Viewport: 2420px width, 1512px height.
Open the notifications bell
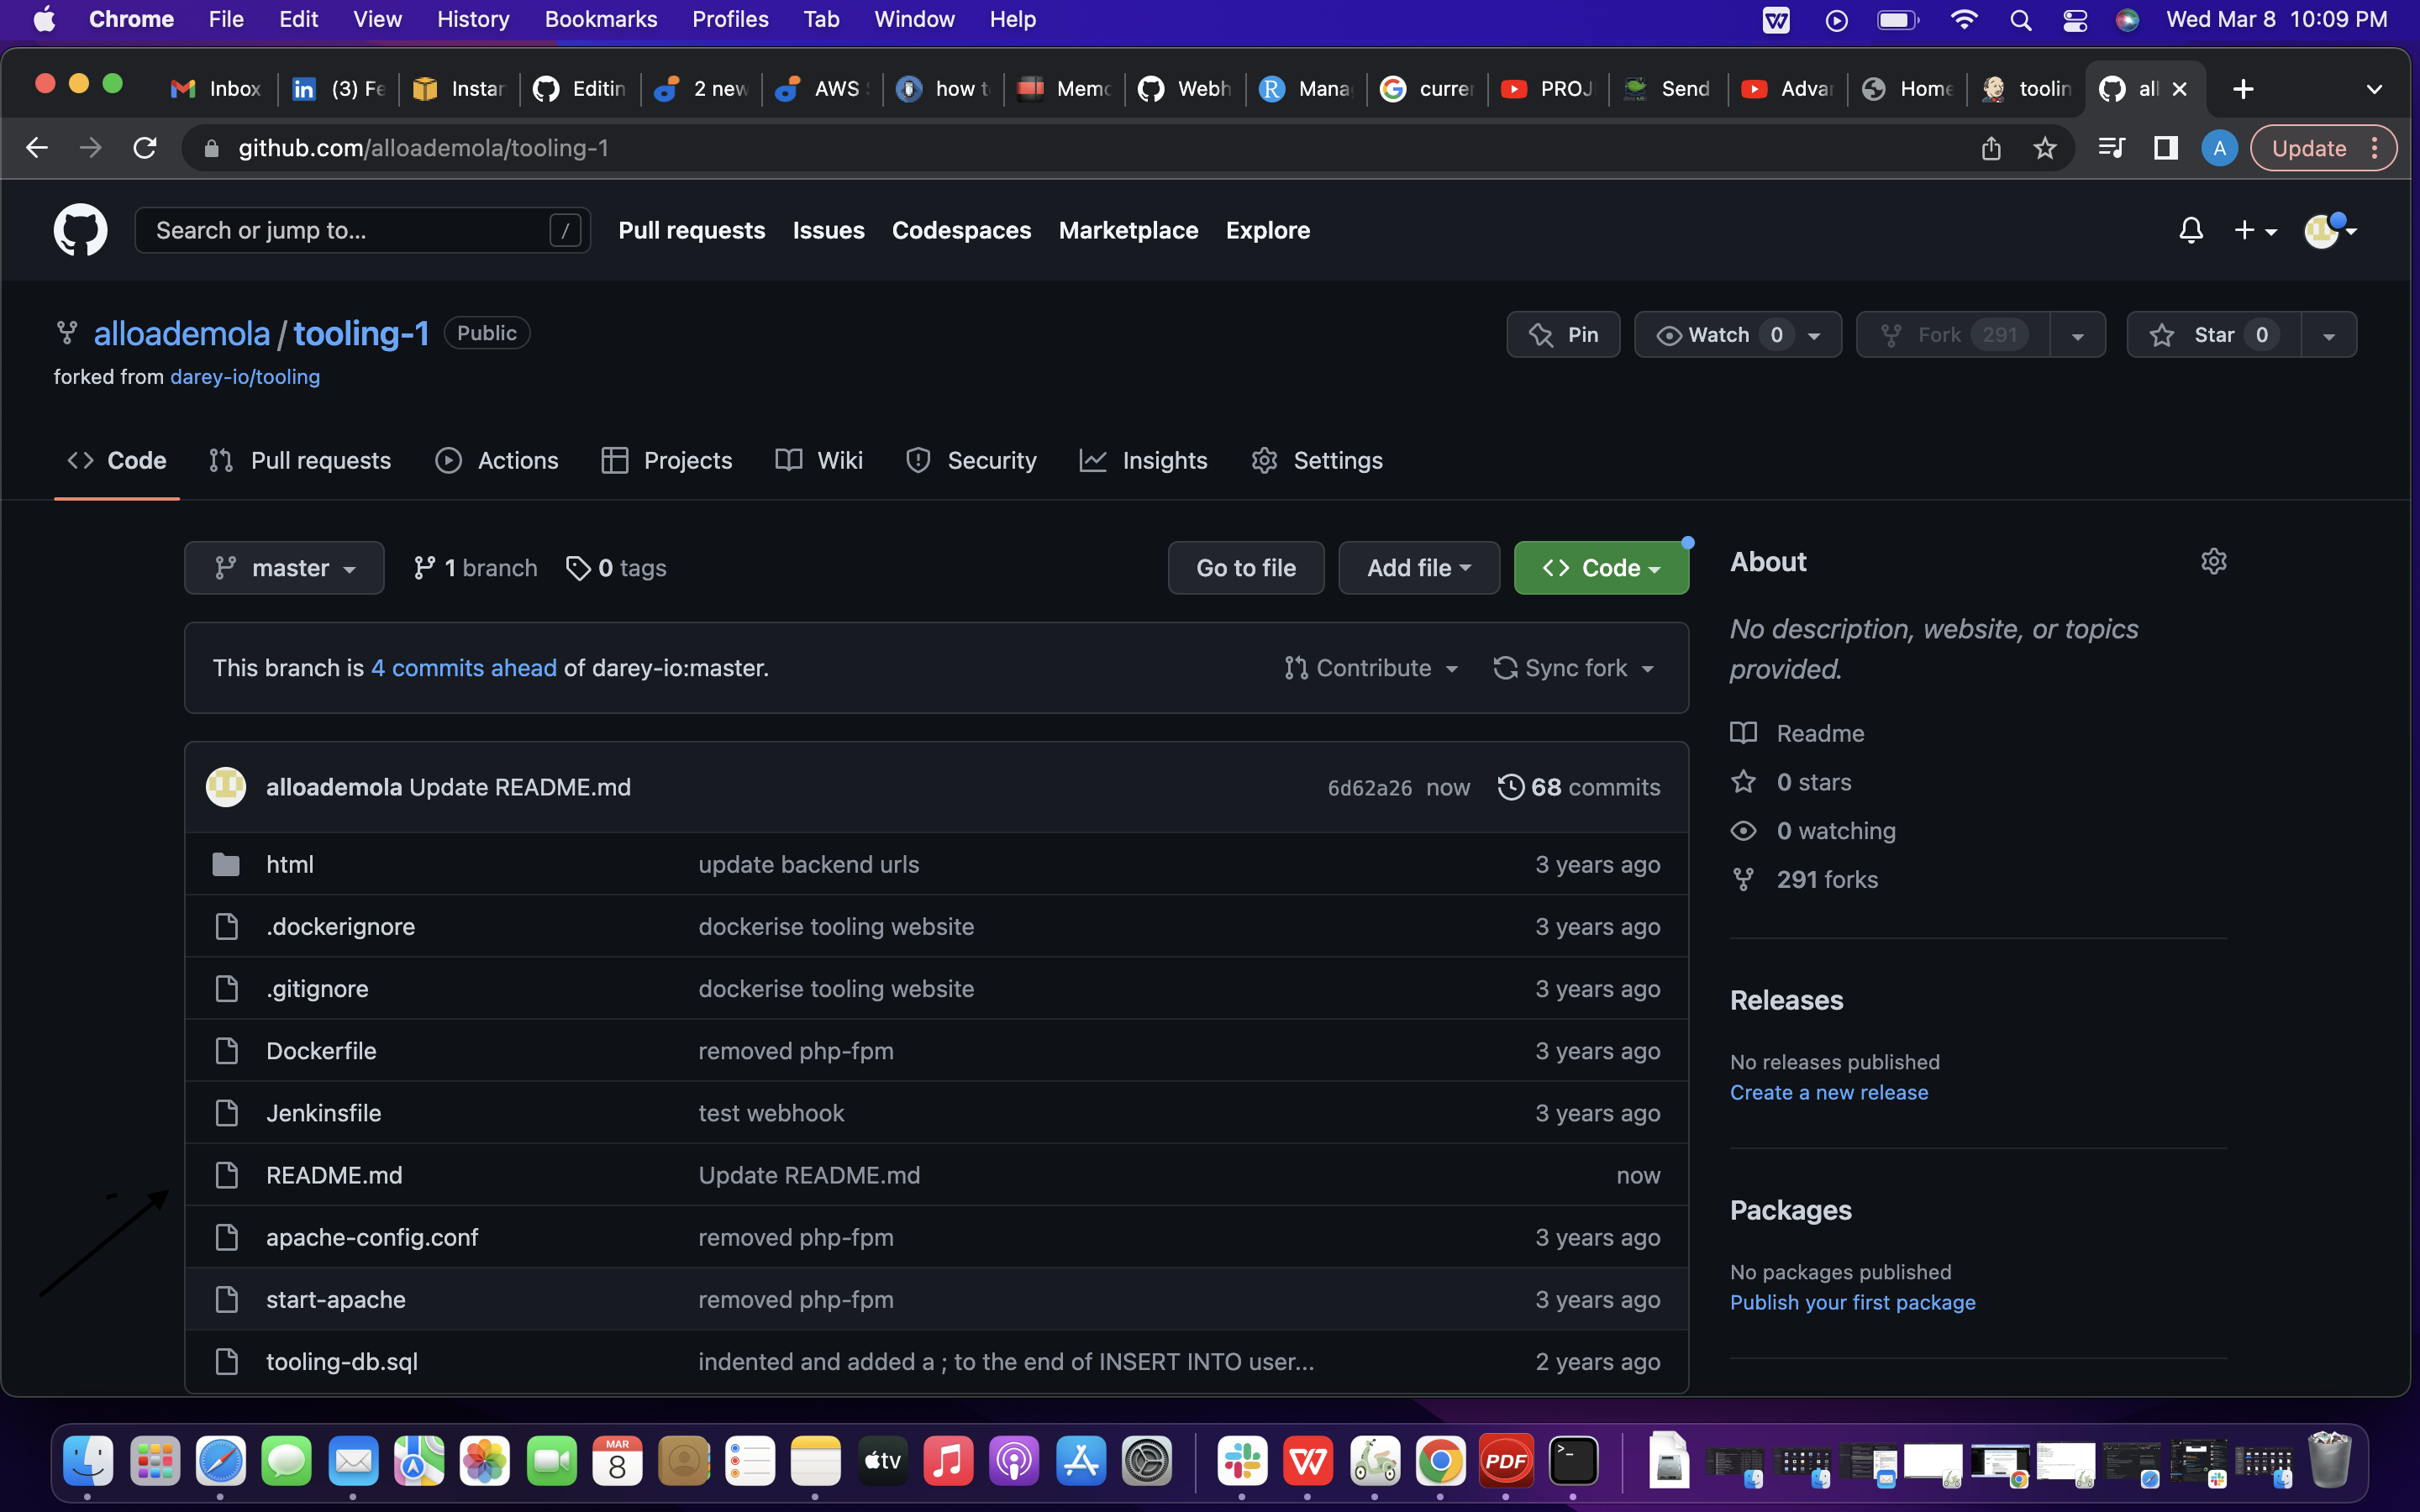point(2190,230)
